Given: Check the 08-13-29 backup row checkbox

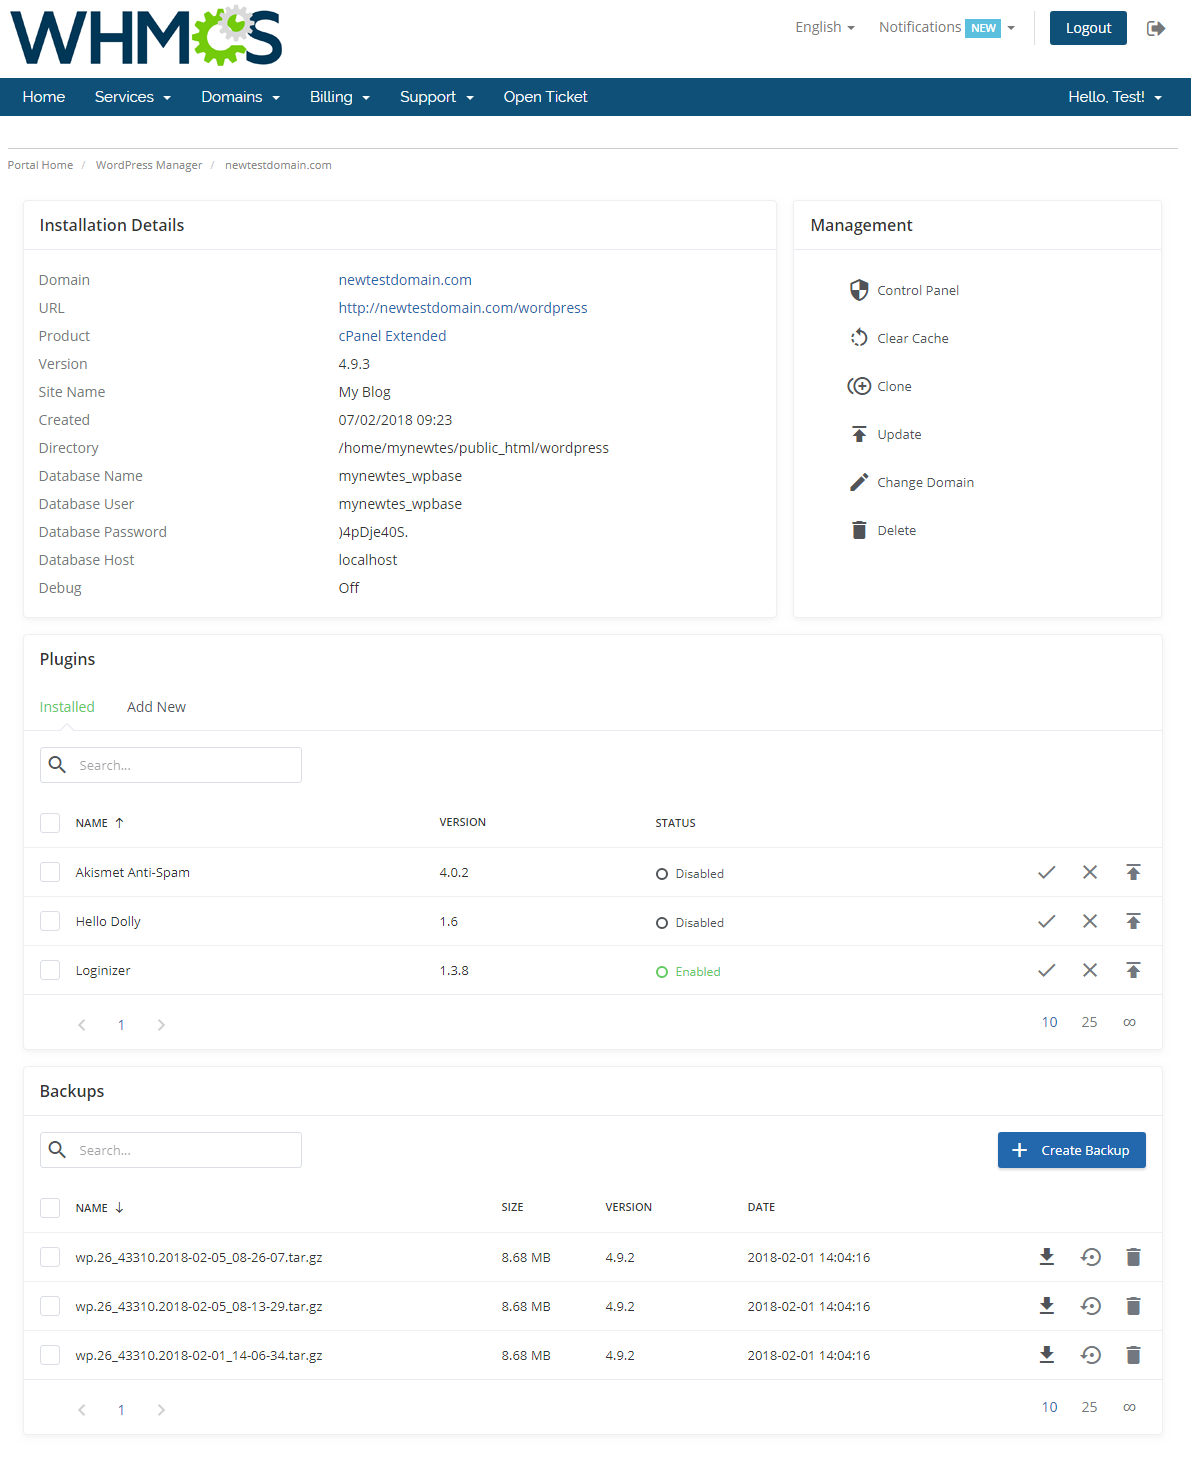Looking at the screenshot, I should [50, 1306].
